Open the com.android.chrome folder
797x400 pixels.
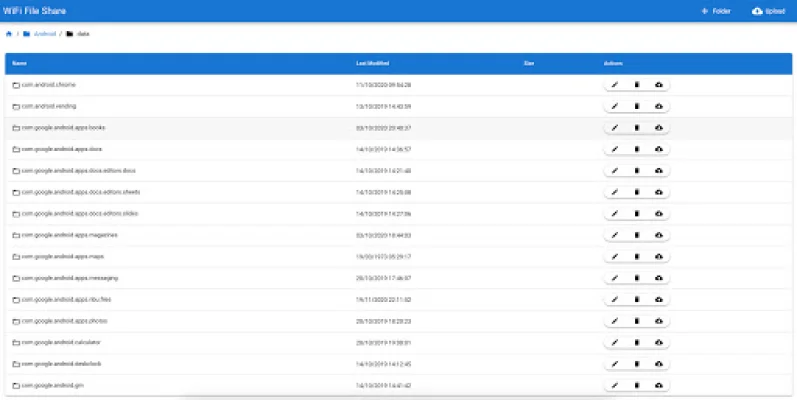click(x=48, y=85)
